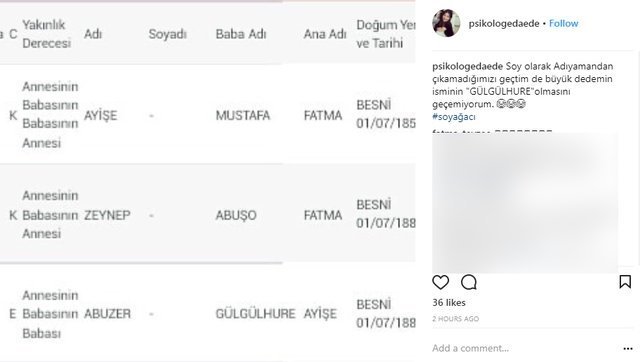Click the Soyadı column header
This screenshot has width=640, height=362.
(167, 34)
